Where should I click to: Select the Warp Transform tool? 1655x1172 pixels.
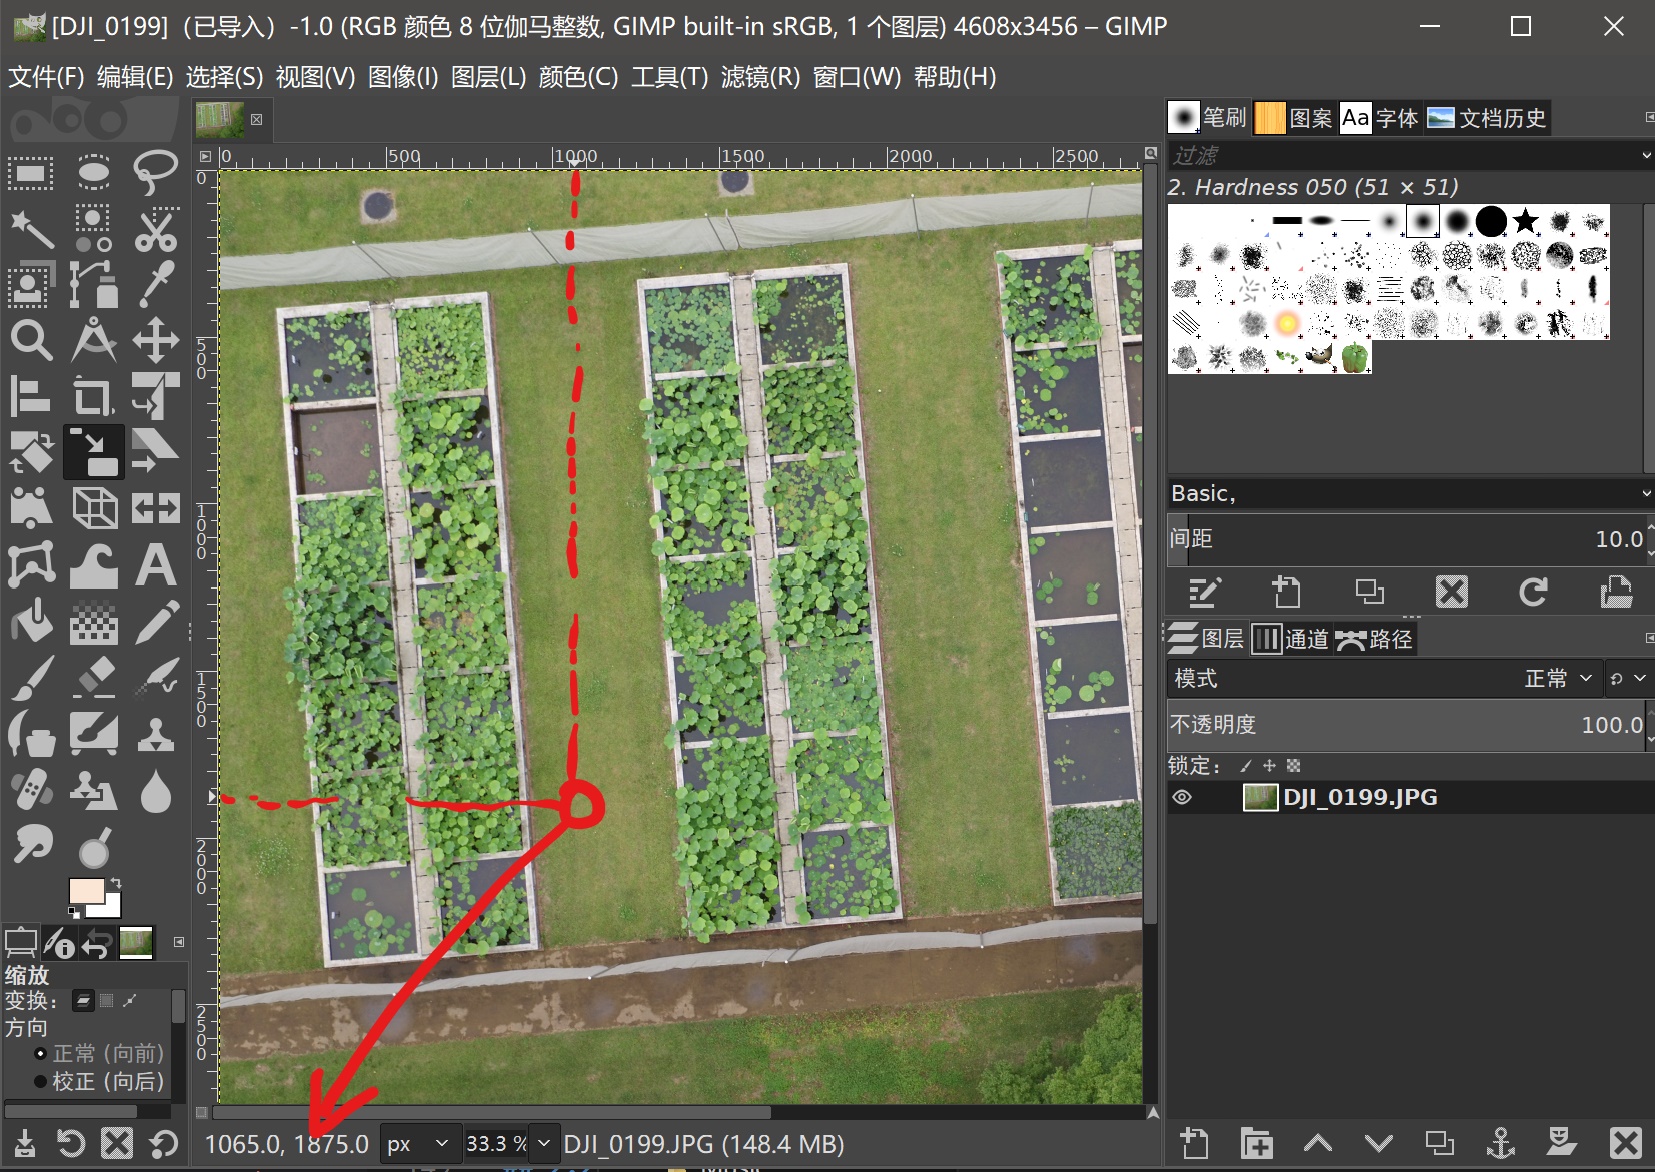pyautogui.click(x=94, y=565)
